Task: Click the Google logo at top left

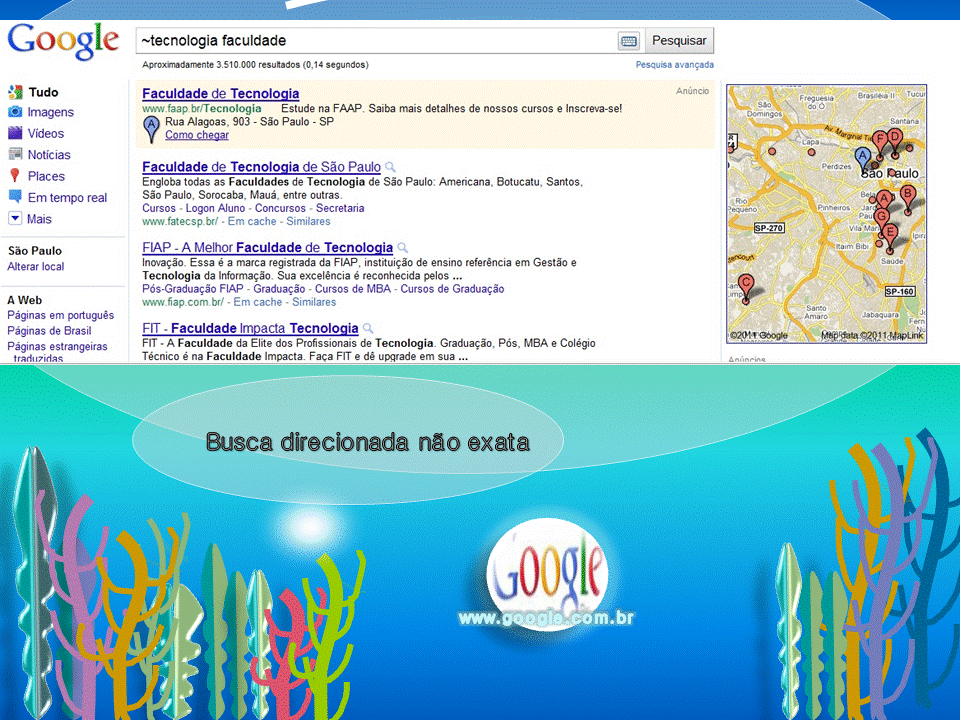Action: point(63,41)
